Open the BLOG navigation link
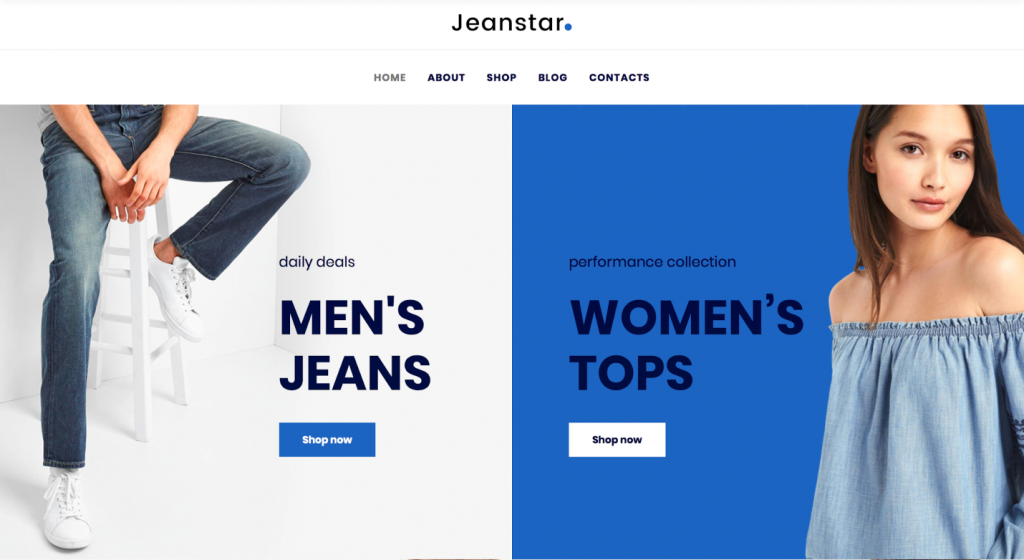 [552, 78]
